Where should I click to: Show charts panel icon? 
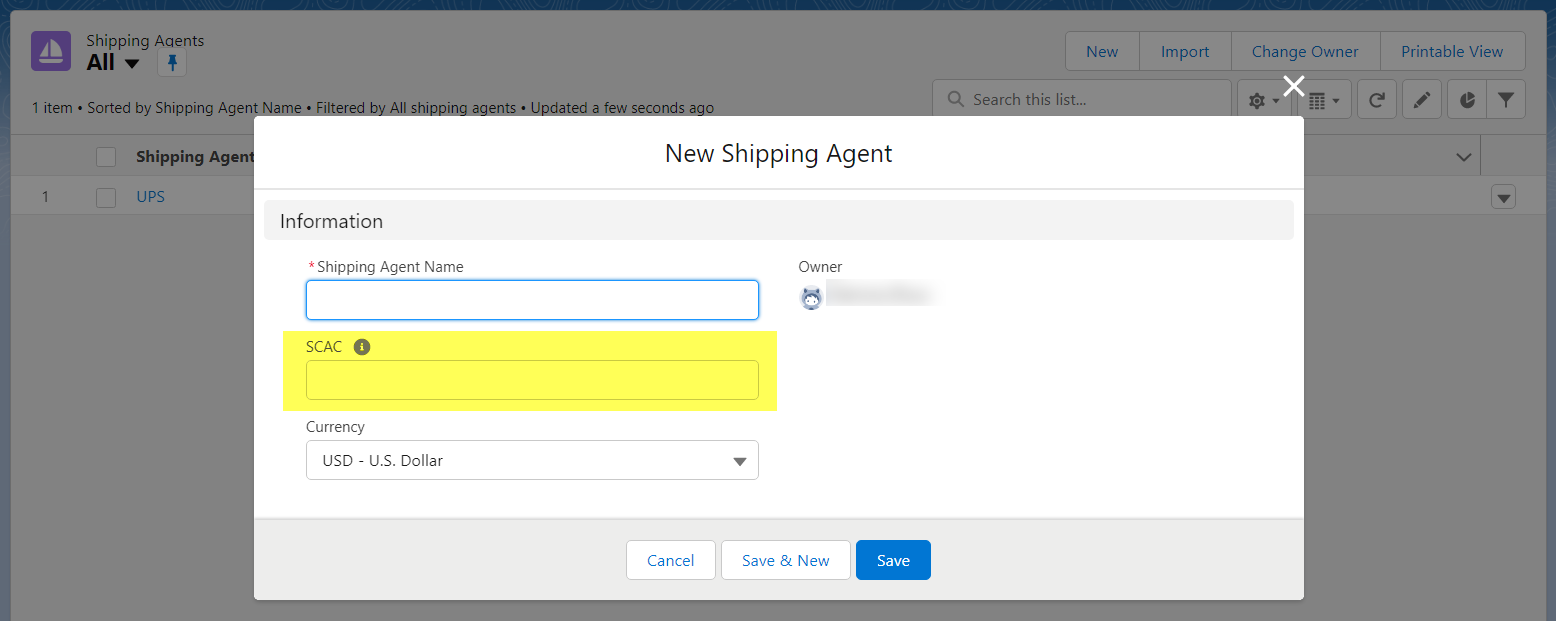(x=1467, y=100)
